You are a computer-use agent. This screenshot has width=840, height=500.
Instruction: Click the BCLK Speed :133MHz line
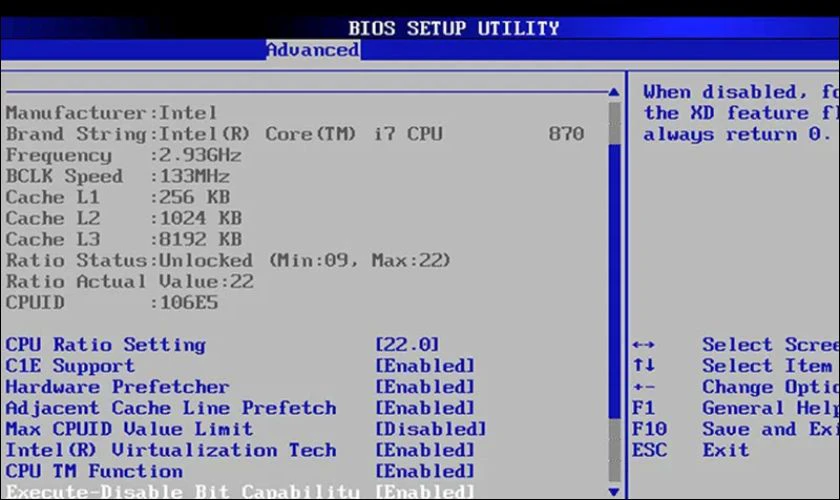pyautogui.click(x=117, y=176)
